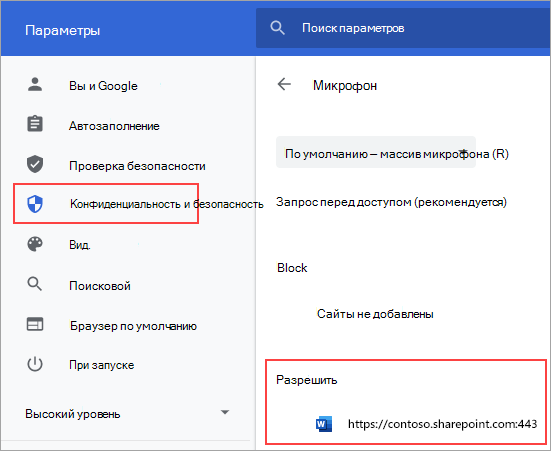Open the Поисковой search engine section

tap(100, 286)
